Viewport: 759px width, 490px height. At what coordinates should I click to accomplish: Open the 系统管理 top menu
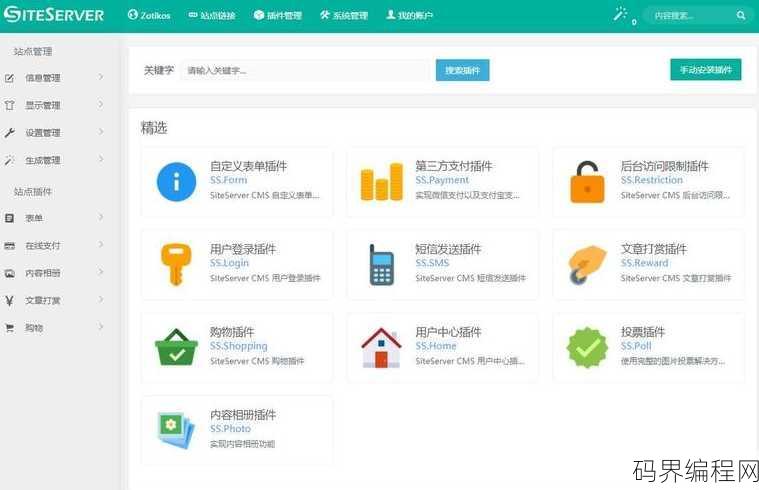[x=344, y=15]
